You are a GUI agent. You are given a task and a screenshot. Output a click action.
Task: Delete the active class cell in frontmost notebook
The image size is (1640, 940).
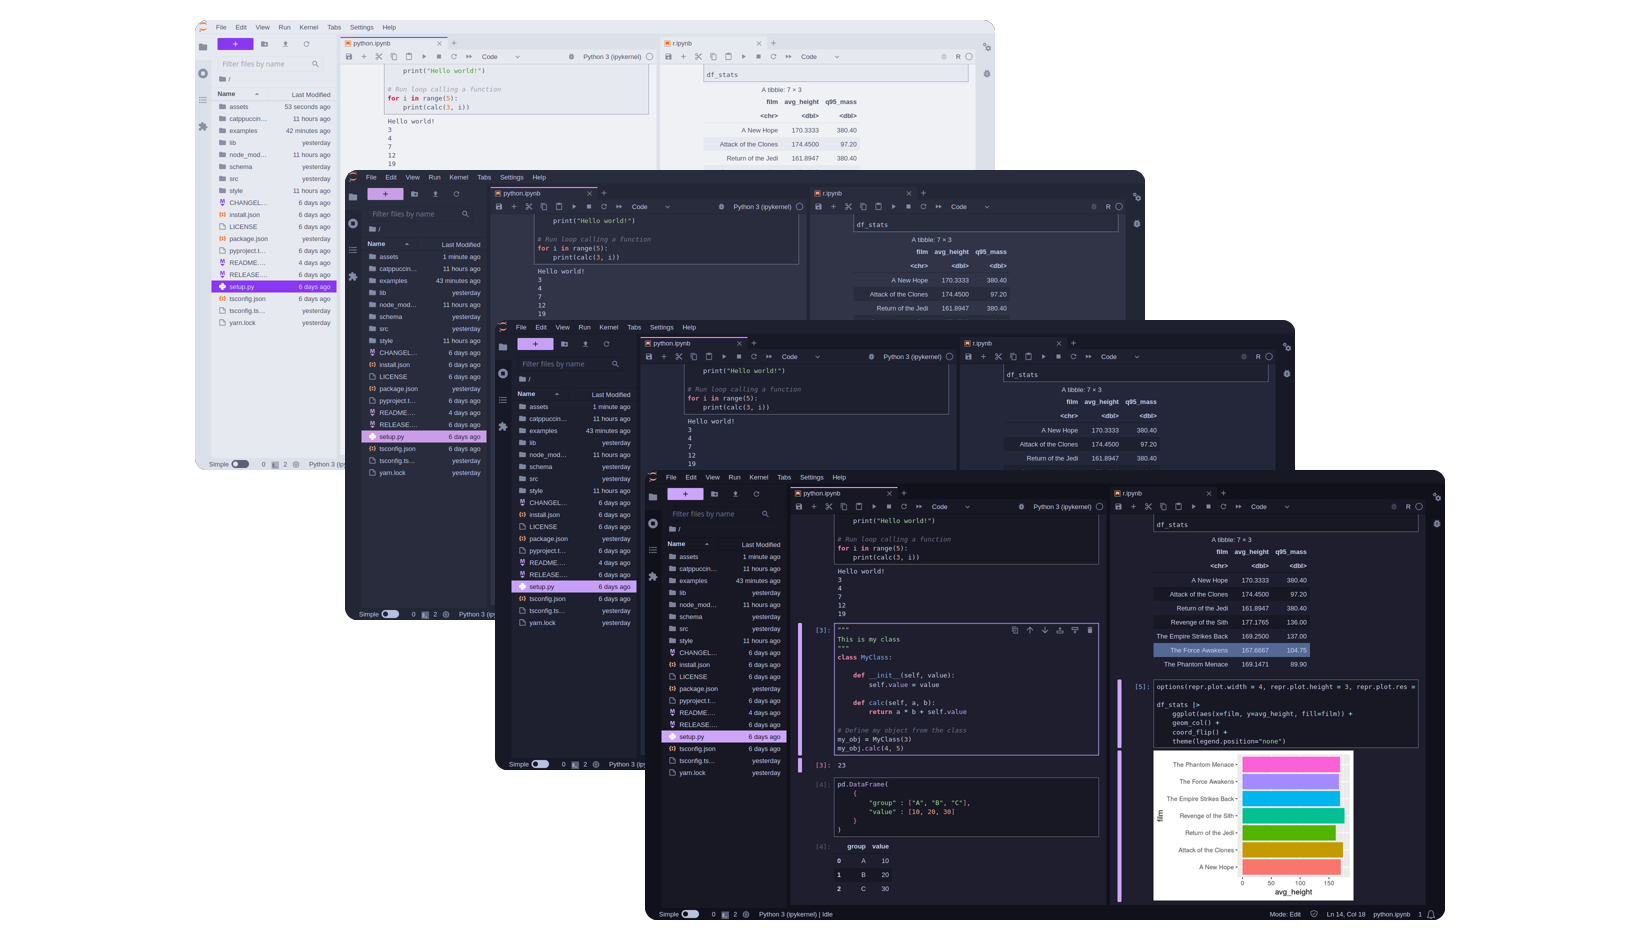coord(1090,630)
